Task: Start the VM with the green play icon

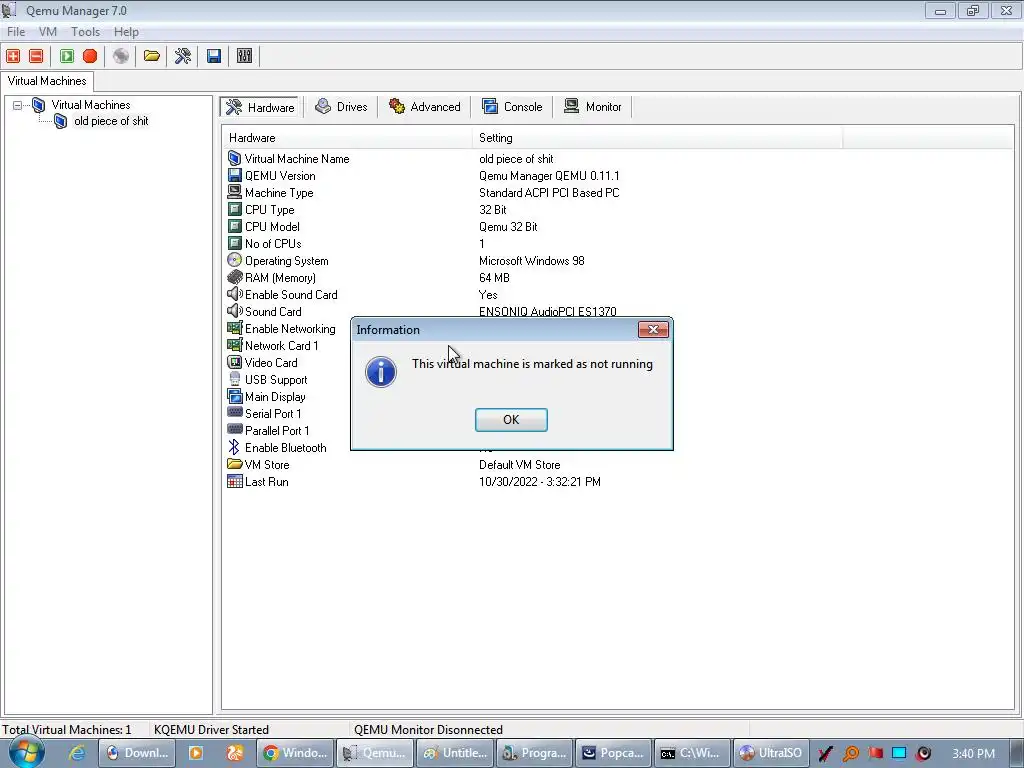Action: [67, 56]
